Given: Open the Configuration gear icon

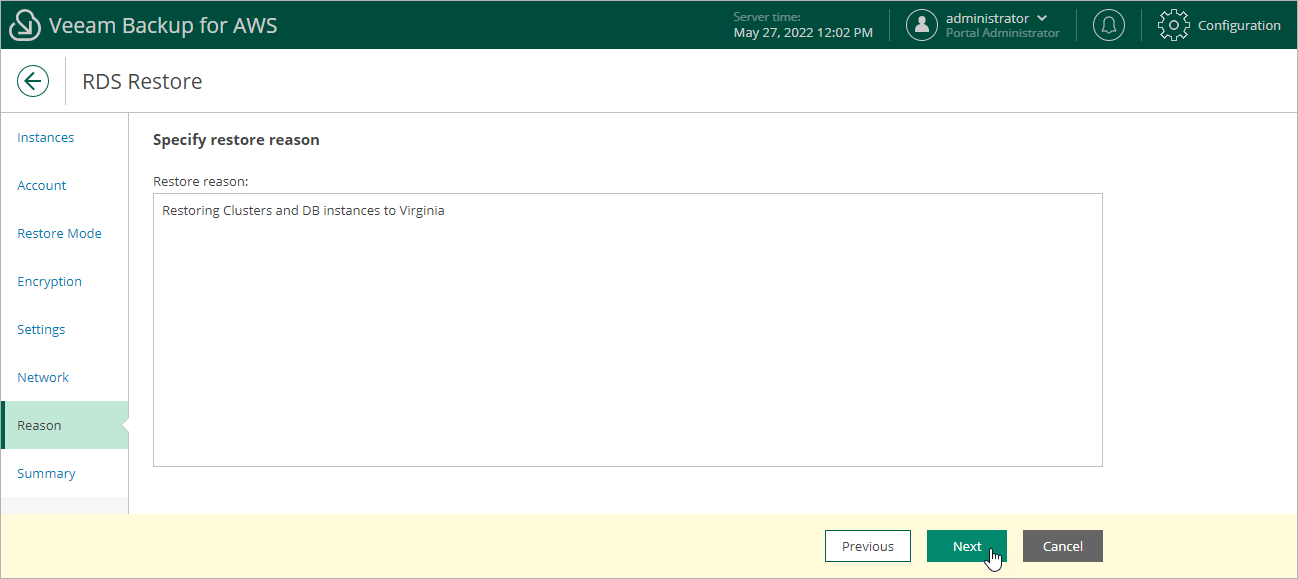Looking at the screenshot, I should click(1174, 26).
